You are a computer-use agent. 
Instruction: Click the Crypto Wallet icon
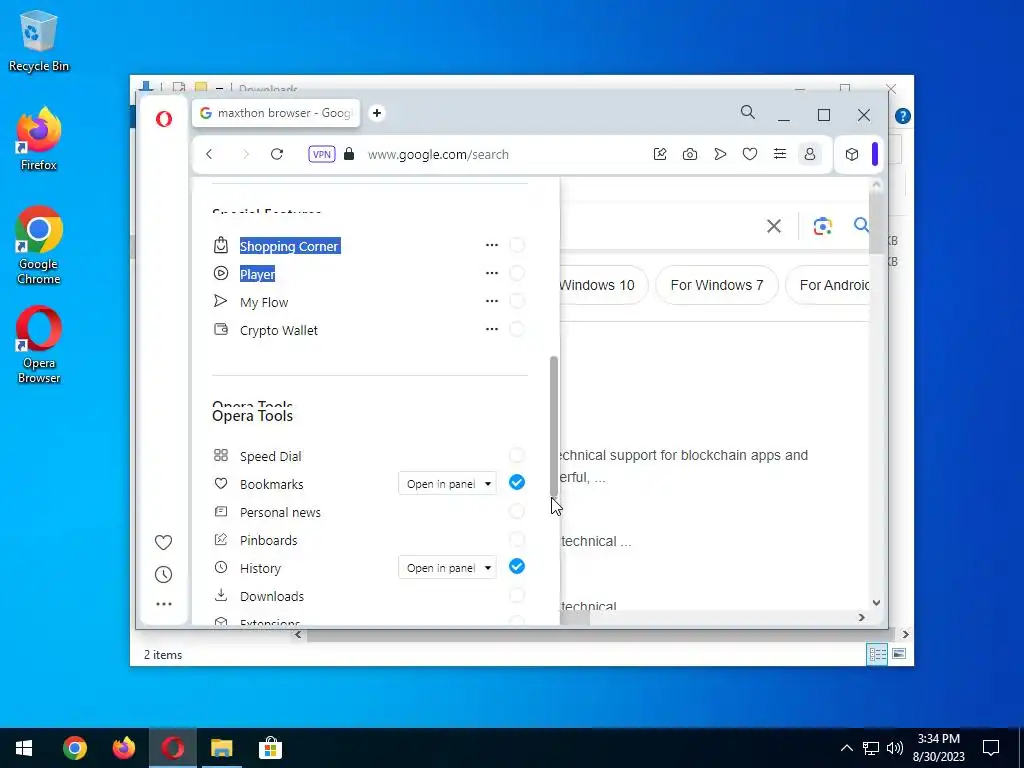point(221,329)
